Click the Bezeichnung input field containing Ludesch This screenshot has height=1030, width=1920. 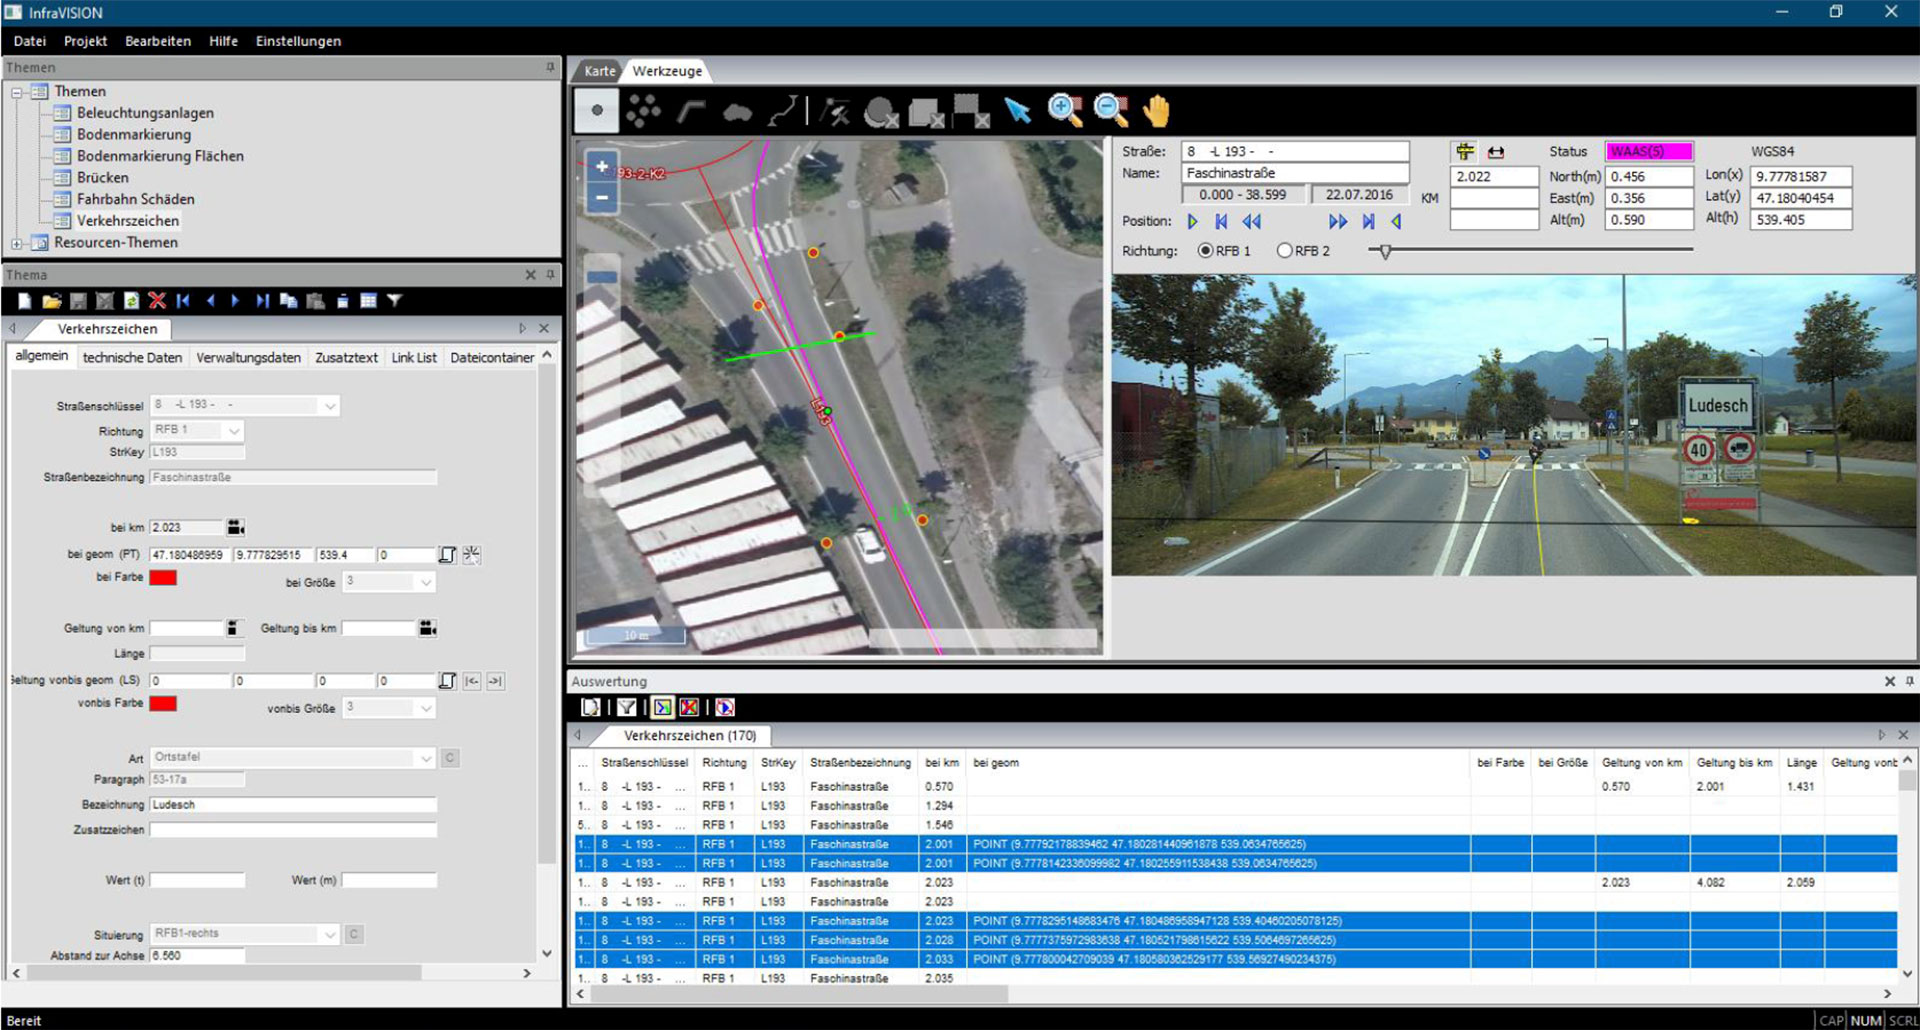click(x=293, y=805)
